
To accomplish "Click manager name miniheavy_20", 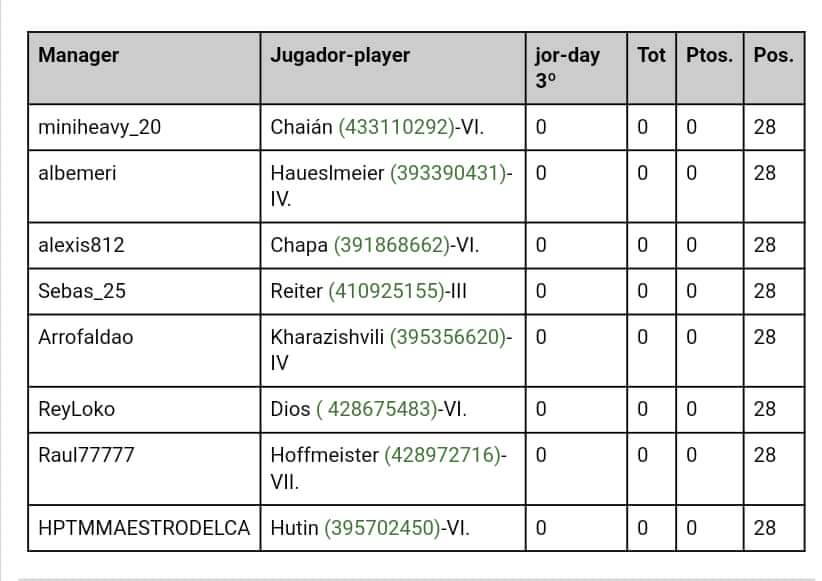I will tap(100, 127).
